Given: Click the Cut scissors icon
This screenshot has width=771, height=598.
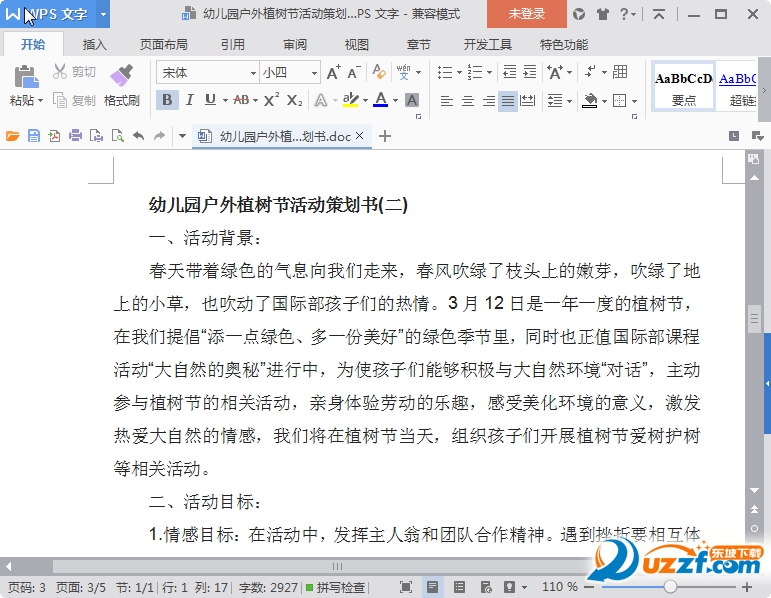Looking at the screenshot, I should point(59,71).
